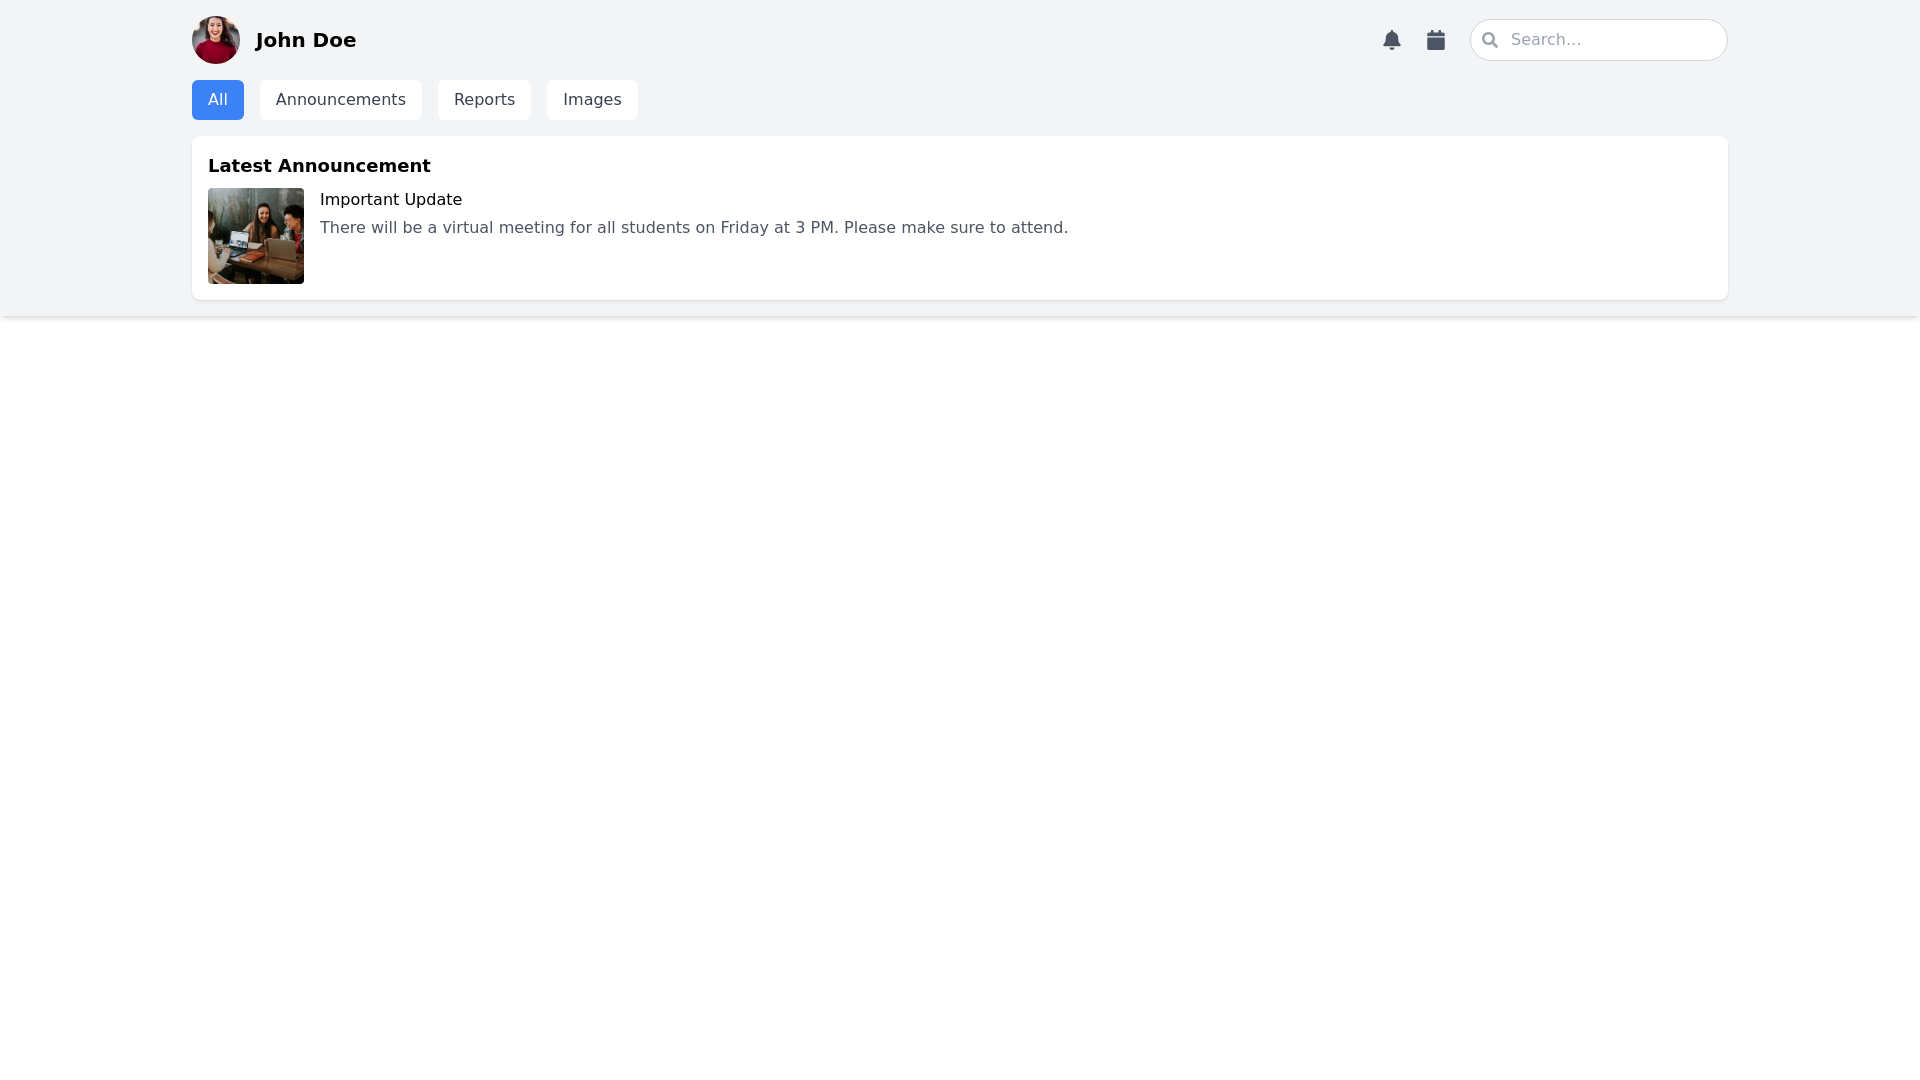Screen dimensions: 1920x1080
Task: Open the Important Update title
Action: pyautogui.click(x=390, y=200)
